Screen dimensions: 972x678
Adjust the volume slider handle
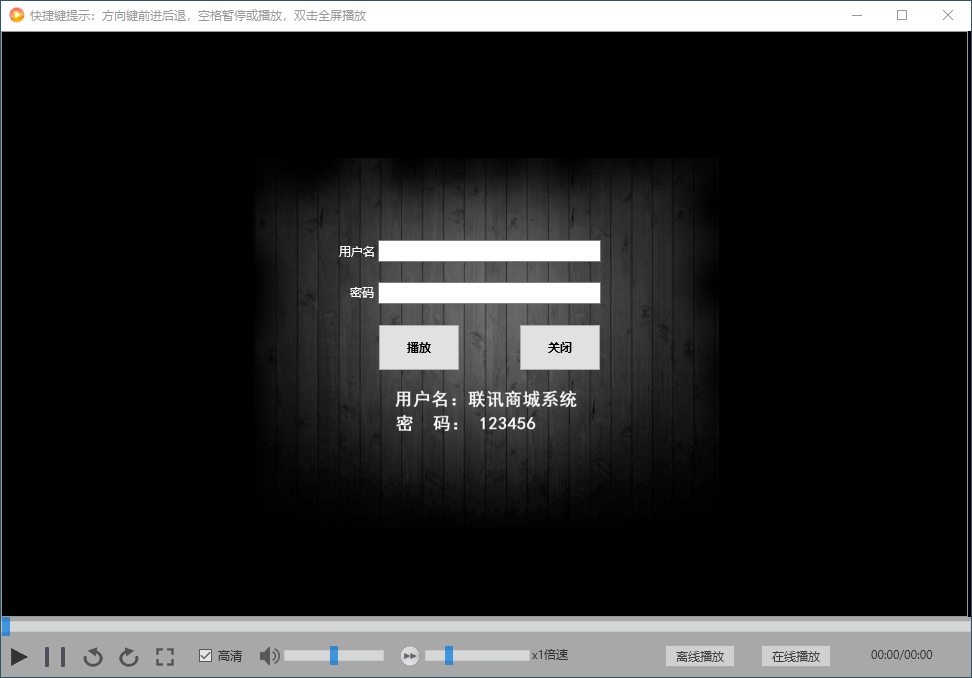(x=334, y=655)
